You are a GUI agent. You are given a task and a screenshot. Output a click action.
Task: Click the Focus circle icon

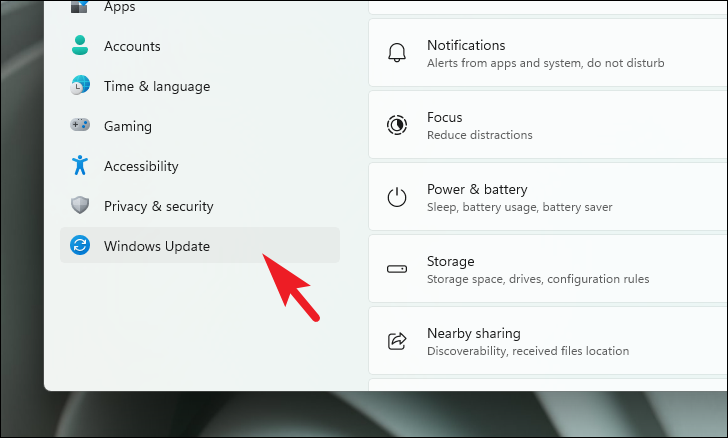(397, 125)
